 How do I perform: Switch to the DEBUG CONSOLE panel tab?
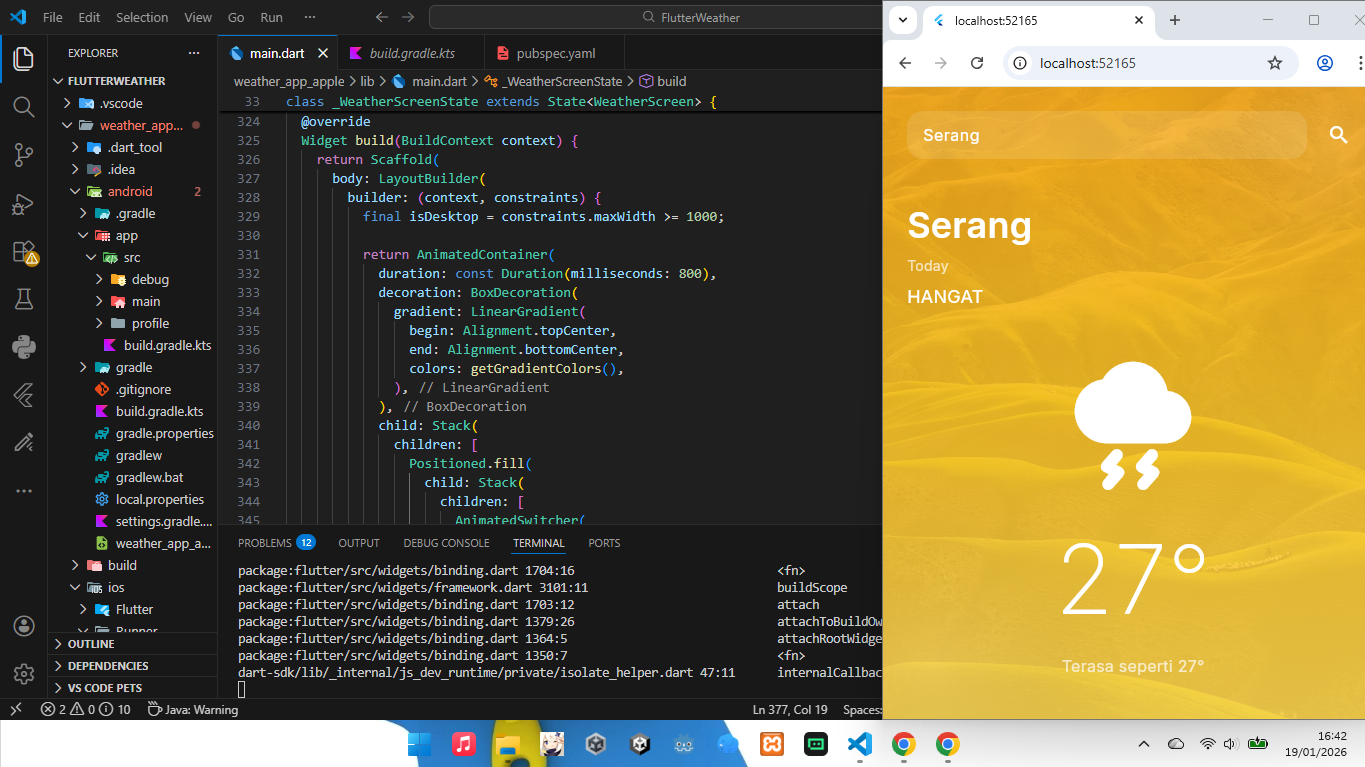tap(446, 542)
